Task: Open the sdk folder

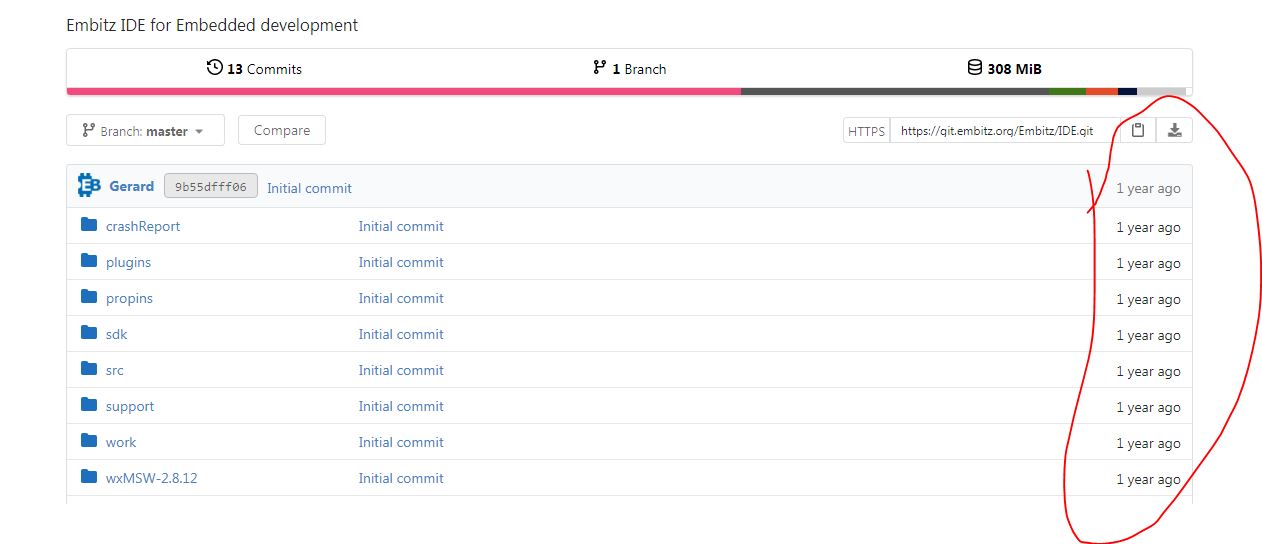Action: 117,334
